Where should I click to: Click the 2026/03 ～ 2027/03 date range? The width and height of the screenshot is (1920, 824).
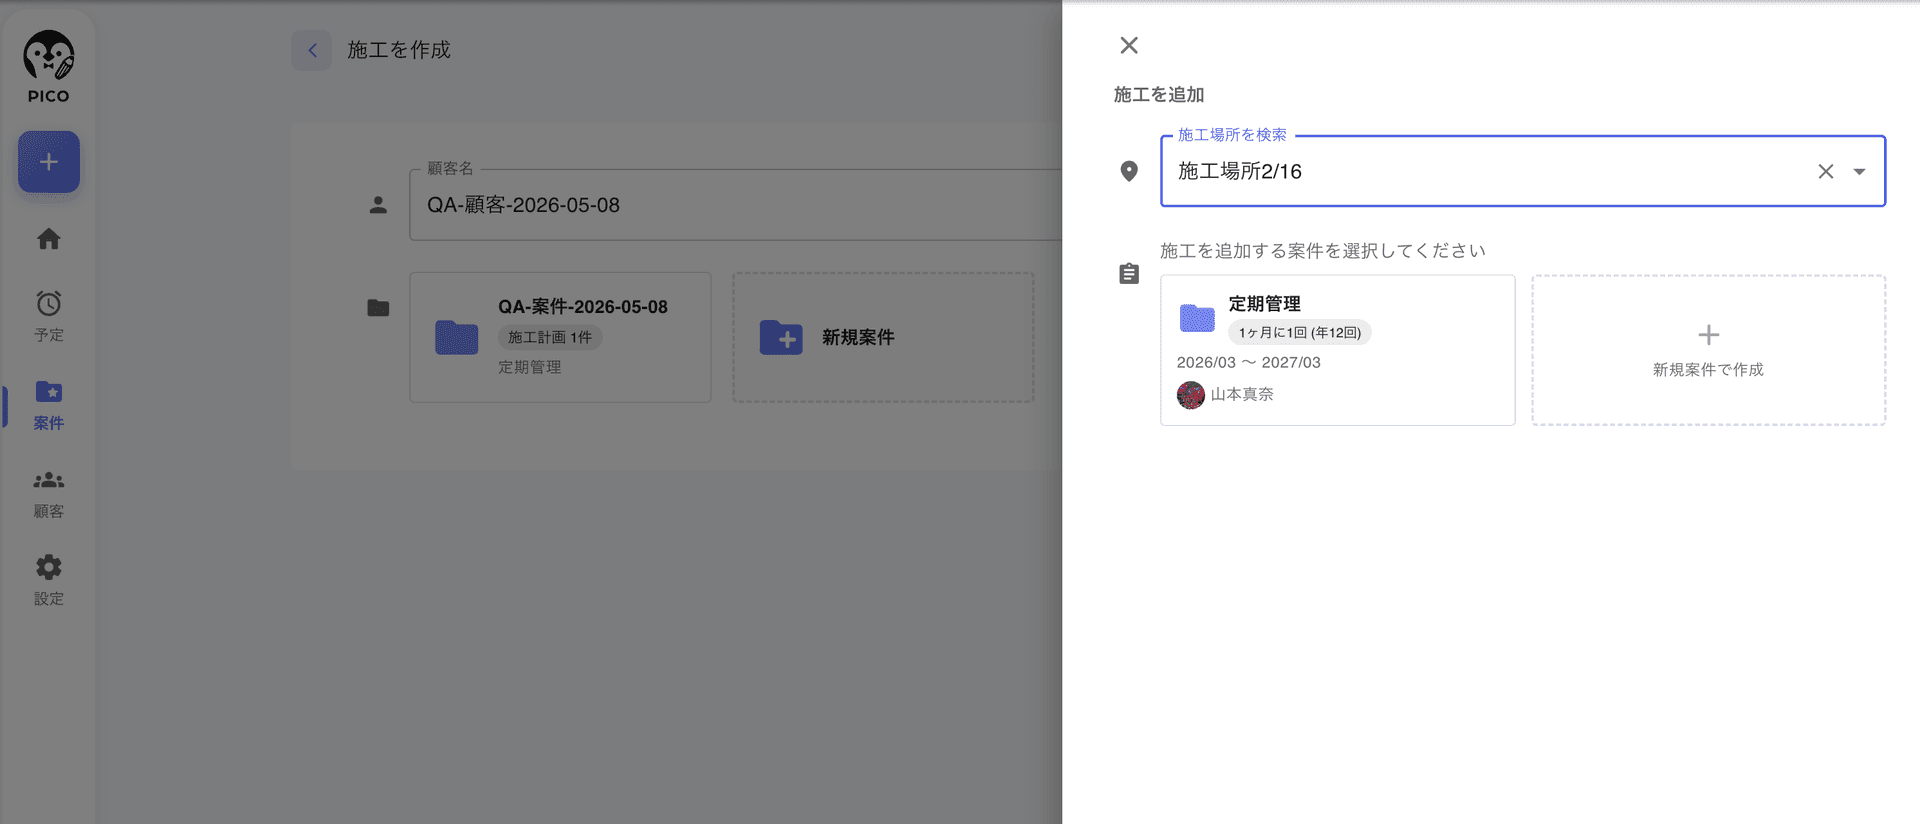coord(1249,363)
